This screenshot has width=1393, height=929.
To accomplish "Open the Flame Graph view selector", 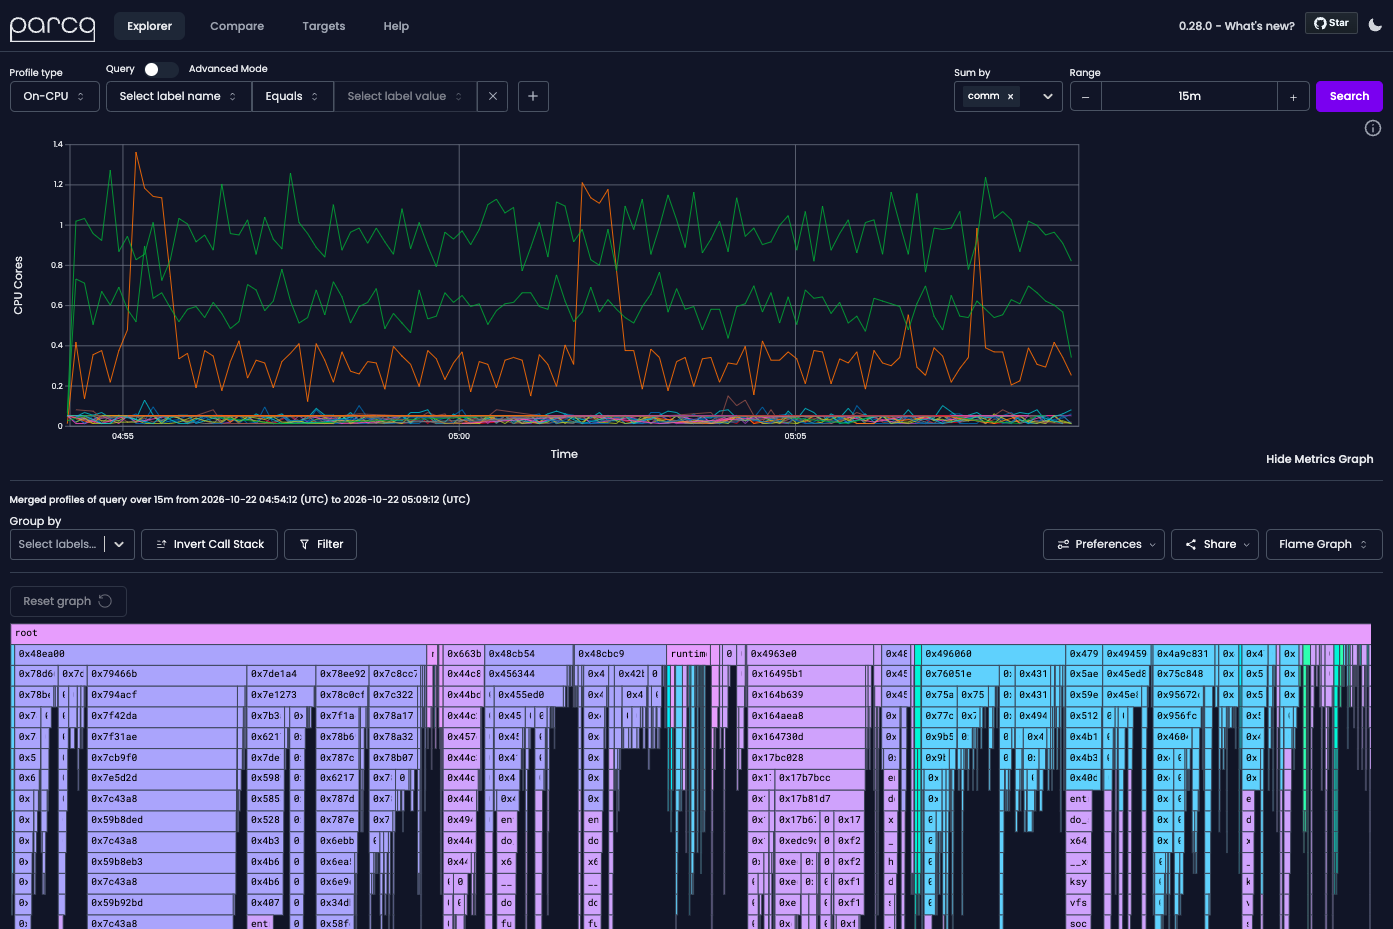I will (1324, 544).
